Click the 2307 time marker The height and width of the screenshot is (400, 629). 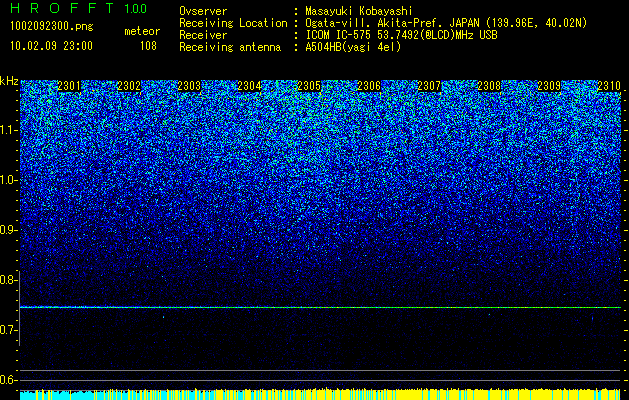pyautogui.click(x=429, y=86)
